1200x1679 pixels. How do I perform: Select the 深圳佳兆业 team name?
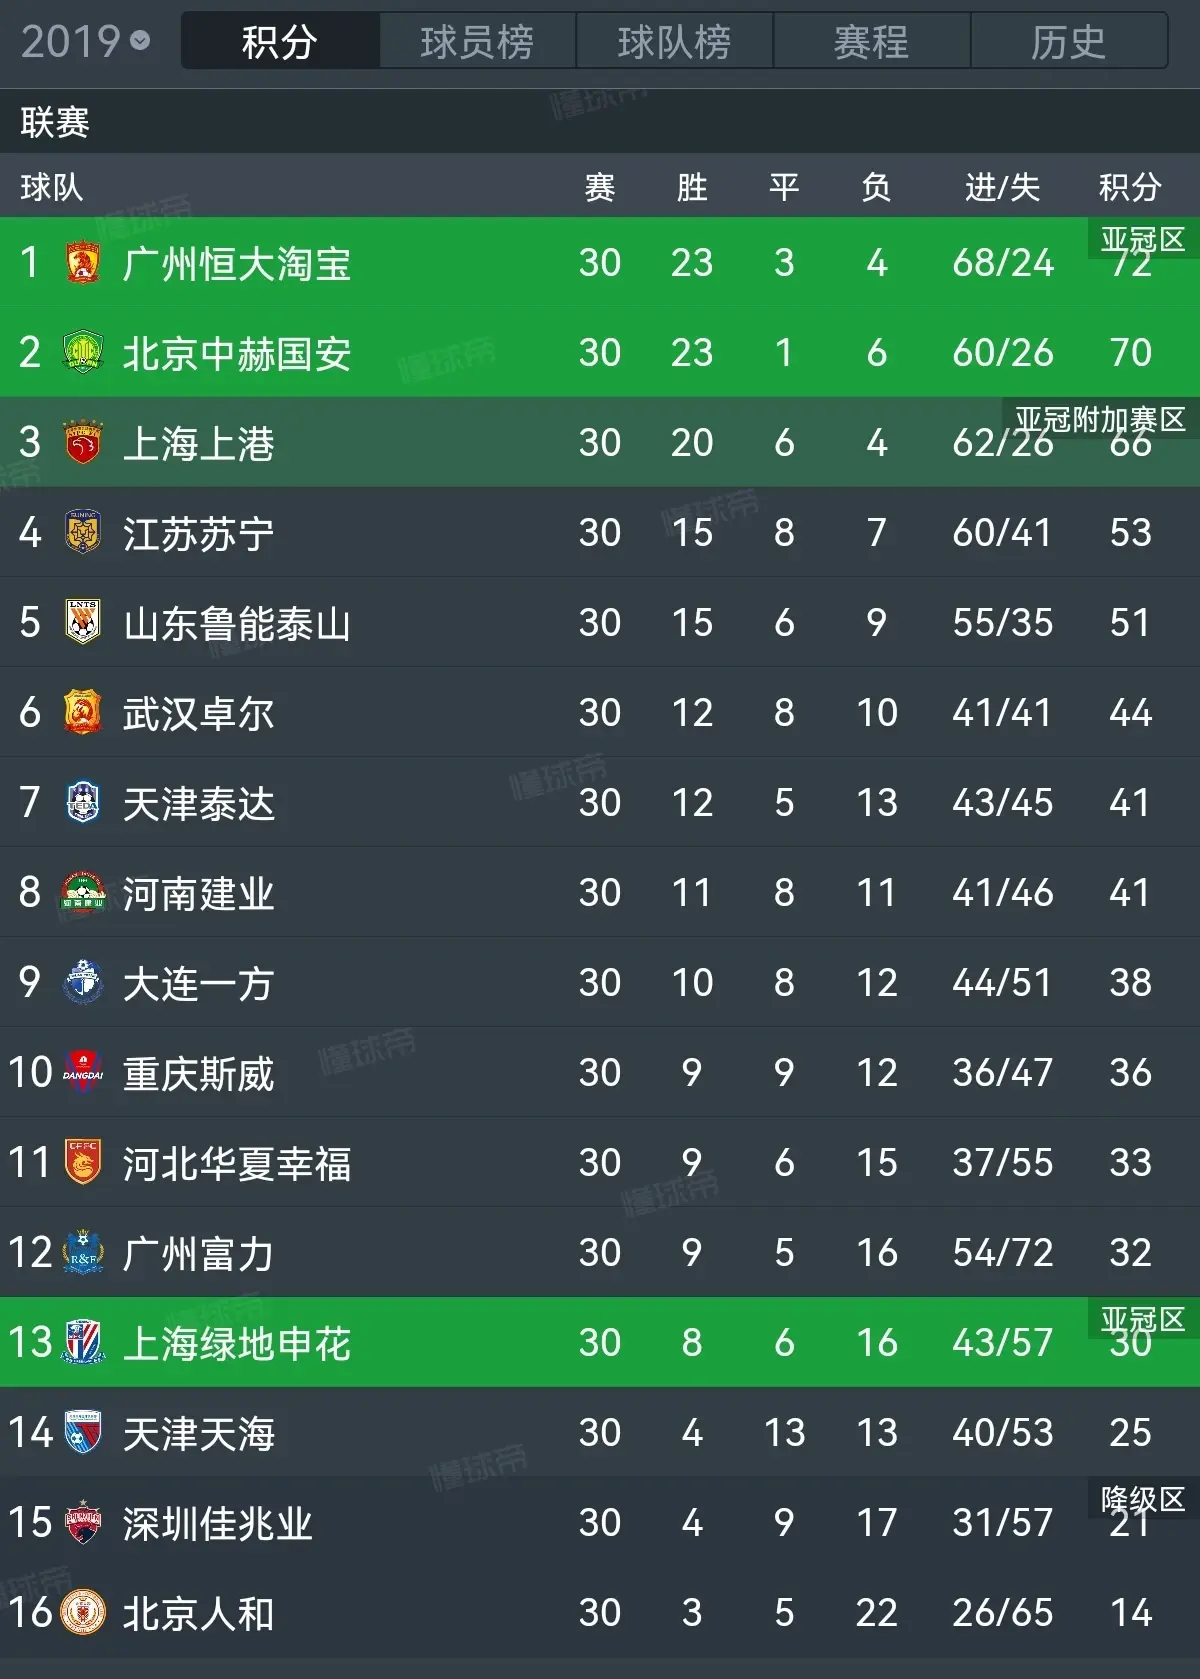[x=218, y=1523]
